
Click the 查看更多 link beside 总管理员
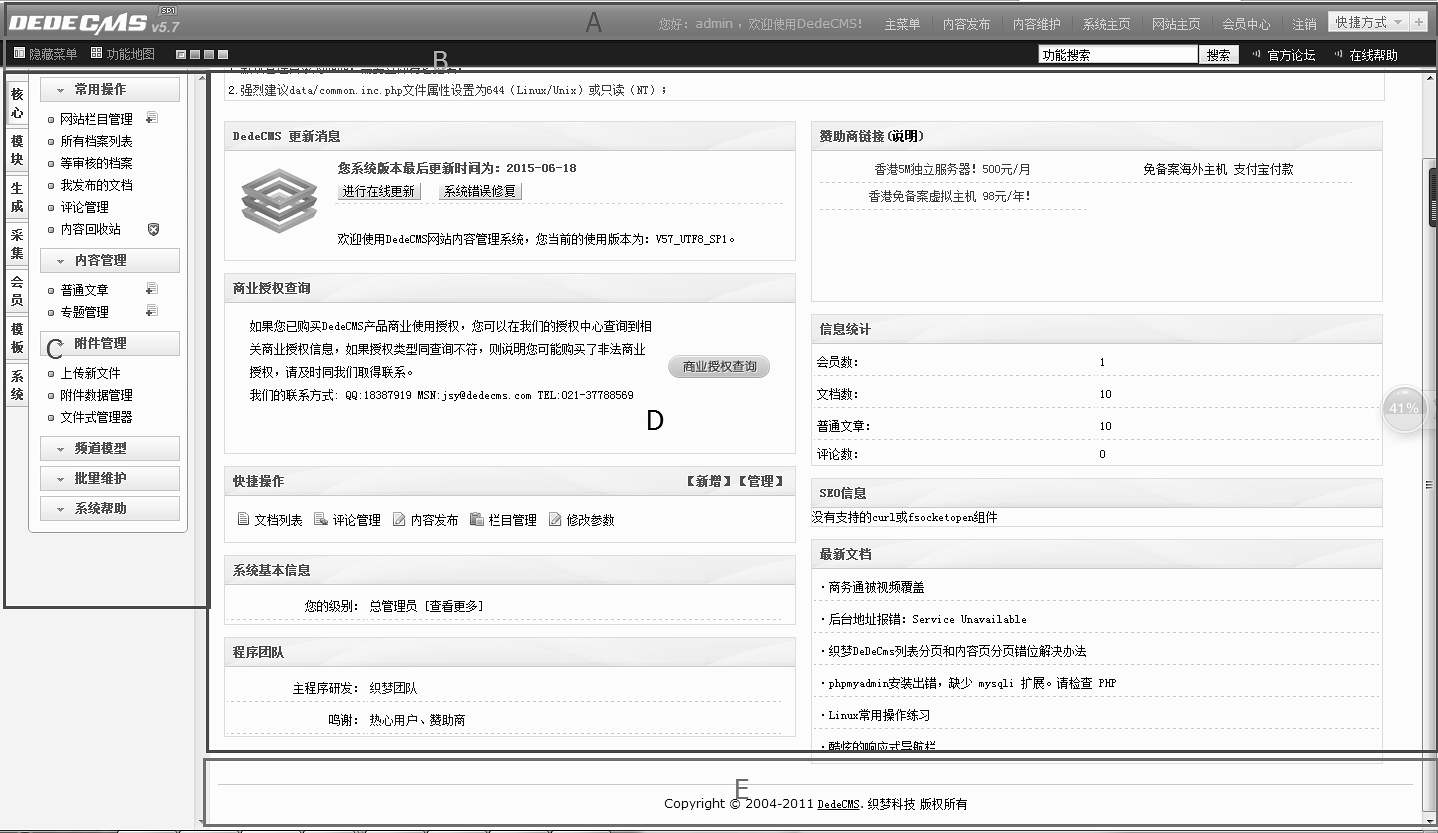coord(453,606)
